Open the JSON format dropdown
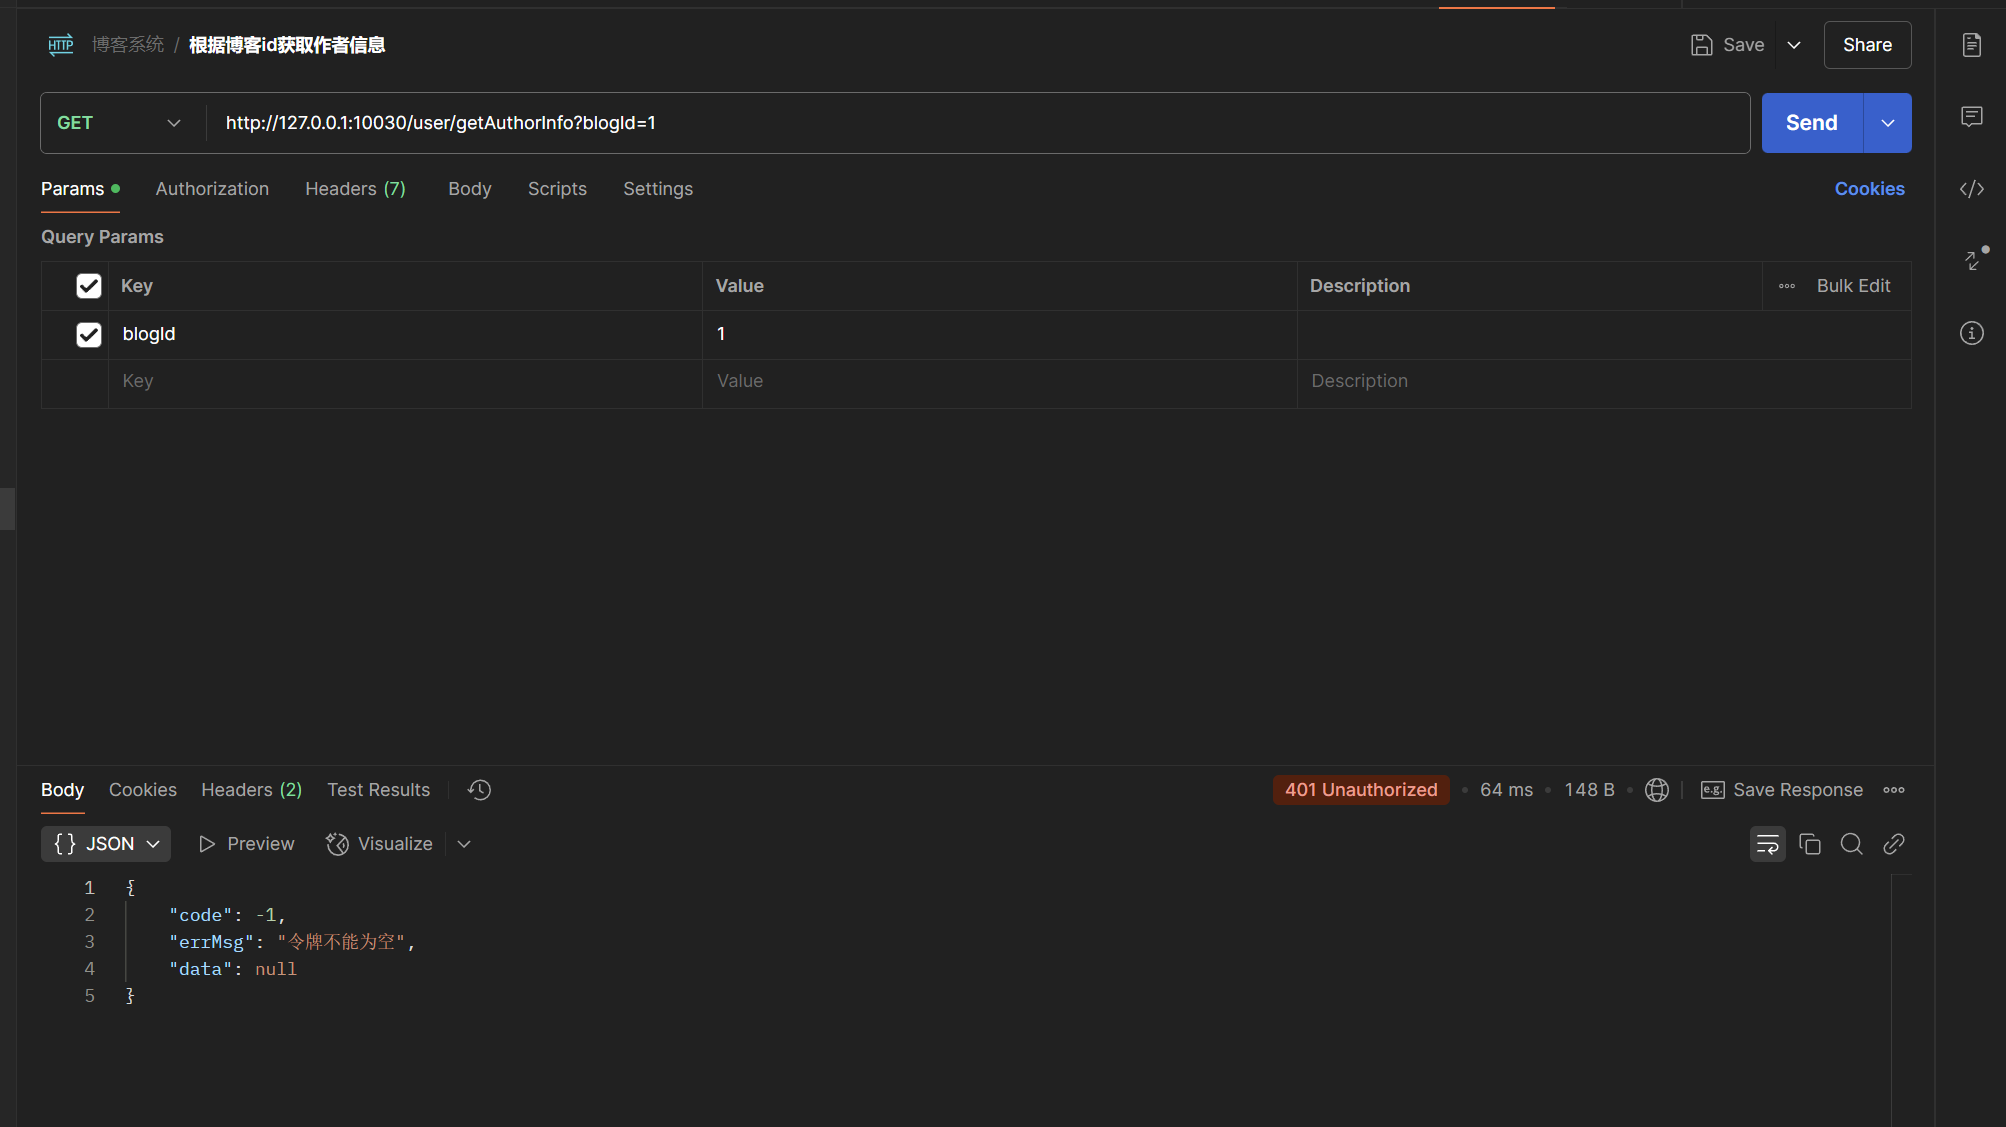 point(106,844)
